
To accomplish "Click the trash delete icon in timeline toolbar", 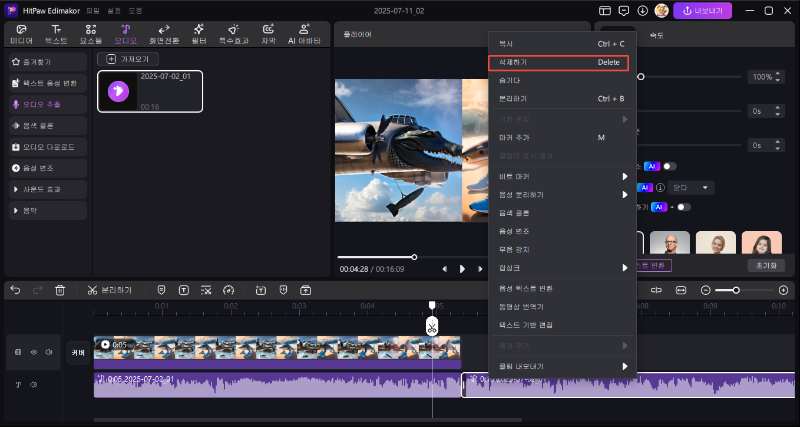I will point(60,290).
